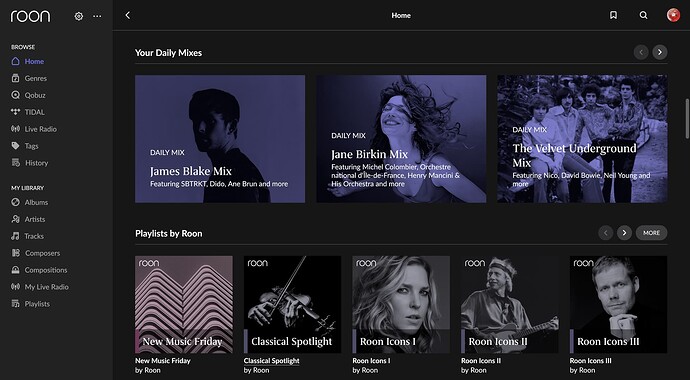Image resolution: width=690 pixels, height=380 pixels.
Task: Click the vertical scrollbar thumb on right
Action: point(686,119)
